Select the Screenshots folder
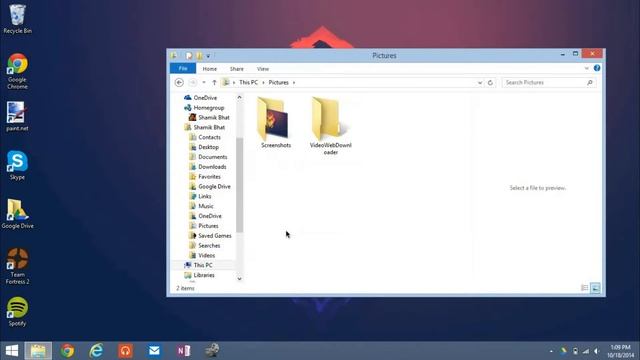 (x=276, y=123)
